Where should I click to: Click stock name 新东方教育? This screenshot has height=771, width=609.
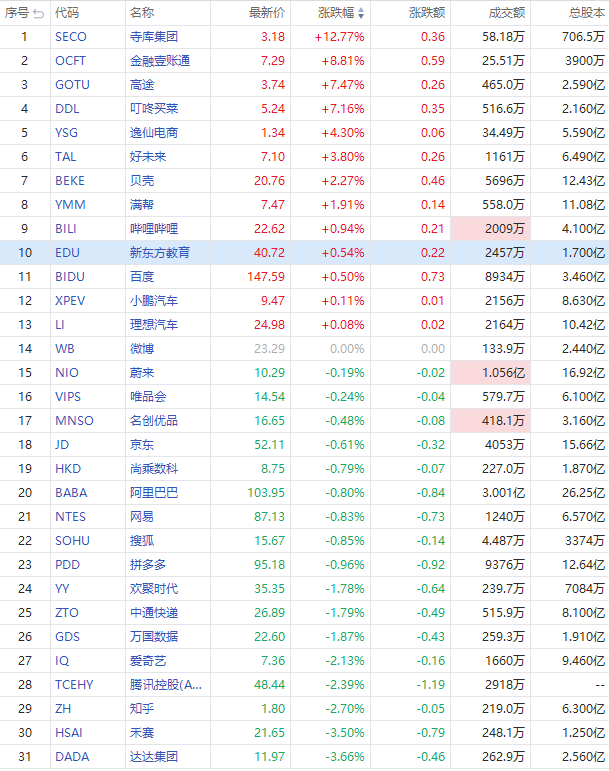coord(160,253)
